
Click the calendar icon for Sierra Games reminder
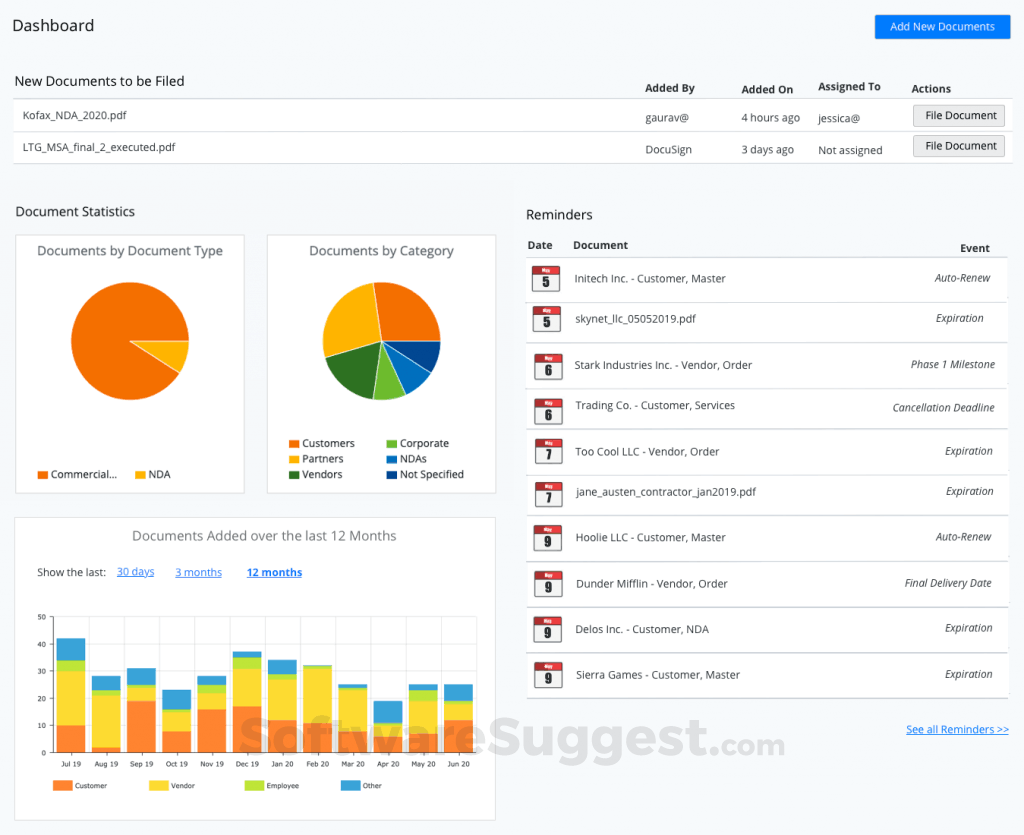[x=548, y=674]
